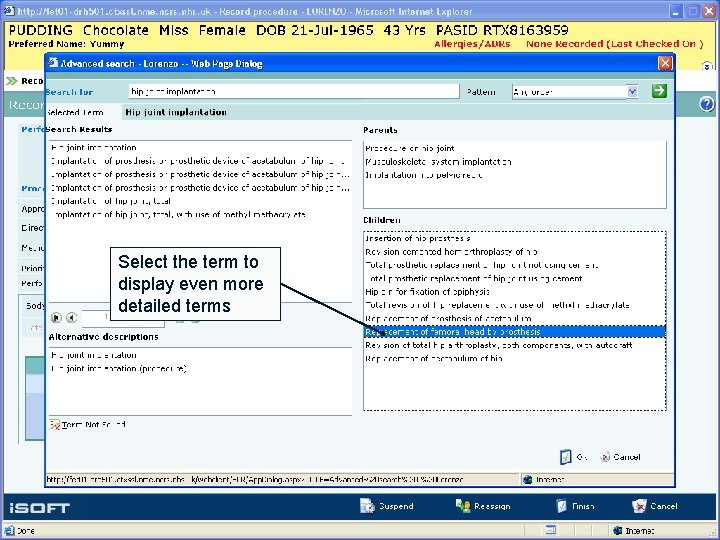Click first page navigation icon
This screenshot has width=720, height=540.
click(x=56, y=317)
